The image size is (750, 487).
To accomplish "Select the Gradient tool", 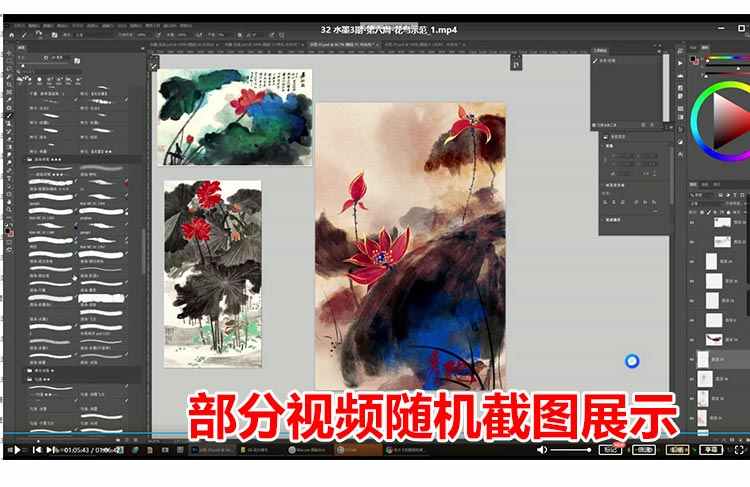I will coord(9,147).
